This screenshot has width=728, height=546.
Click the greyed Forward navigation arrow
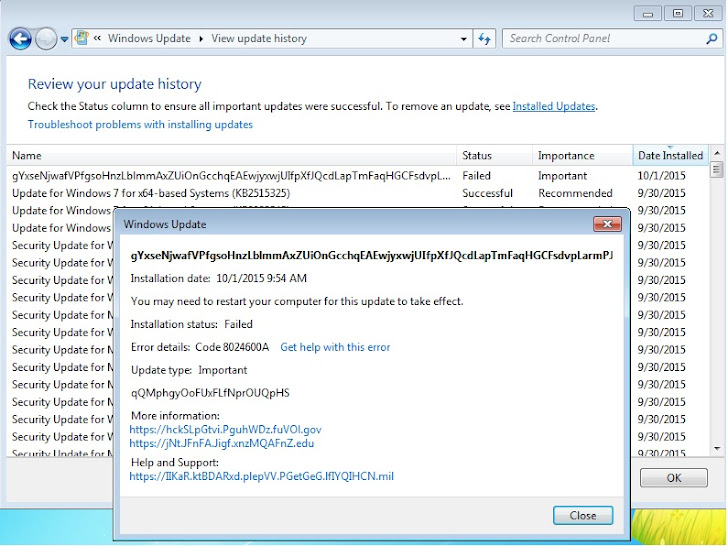[46, 39]
